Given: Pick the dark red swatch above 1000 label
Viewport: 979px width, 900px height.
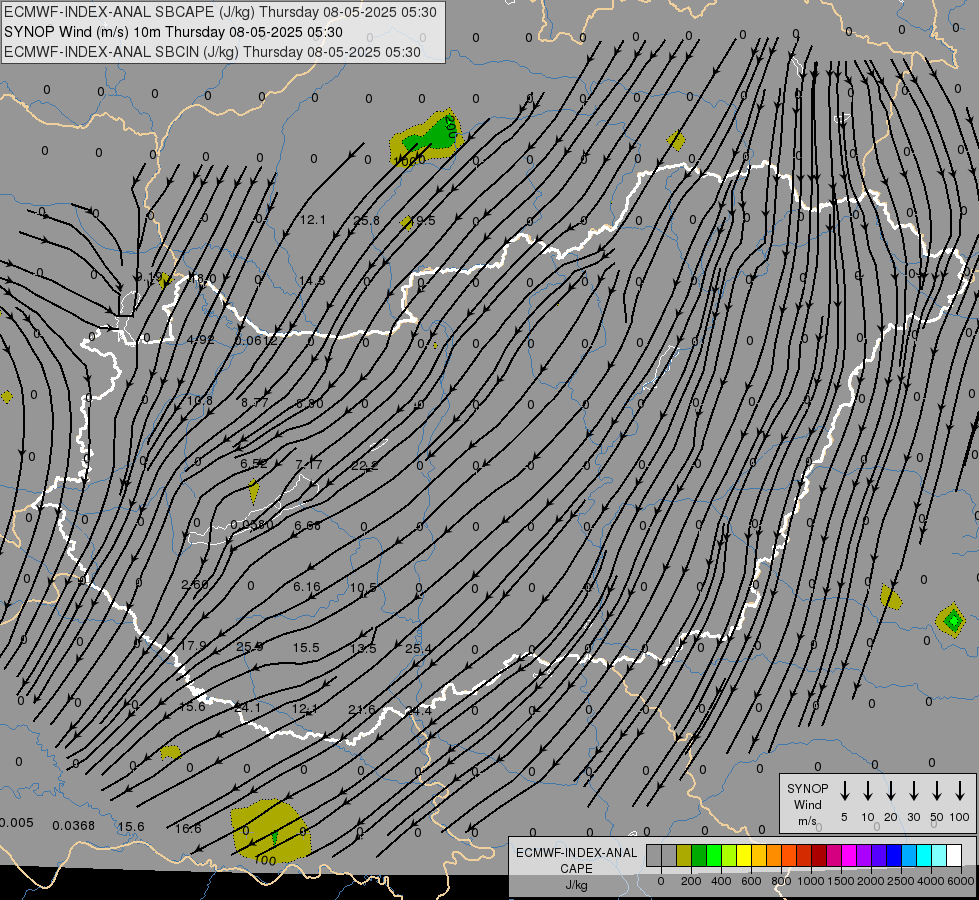Looking at the screenshot, I should pos(819,856).
